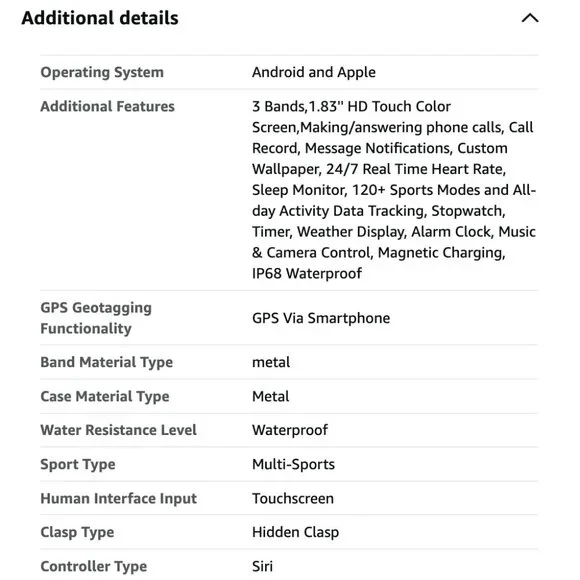Click the Band Material Type label
580x580 pixels.
click(x=107, y=362)
